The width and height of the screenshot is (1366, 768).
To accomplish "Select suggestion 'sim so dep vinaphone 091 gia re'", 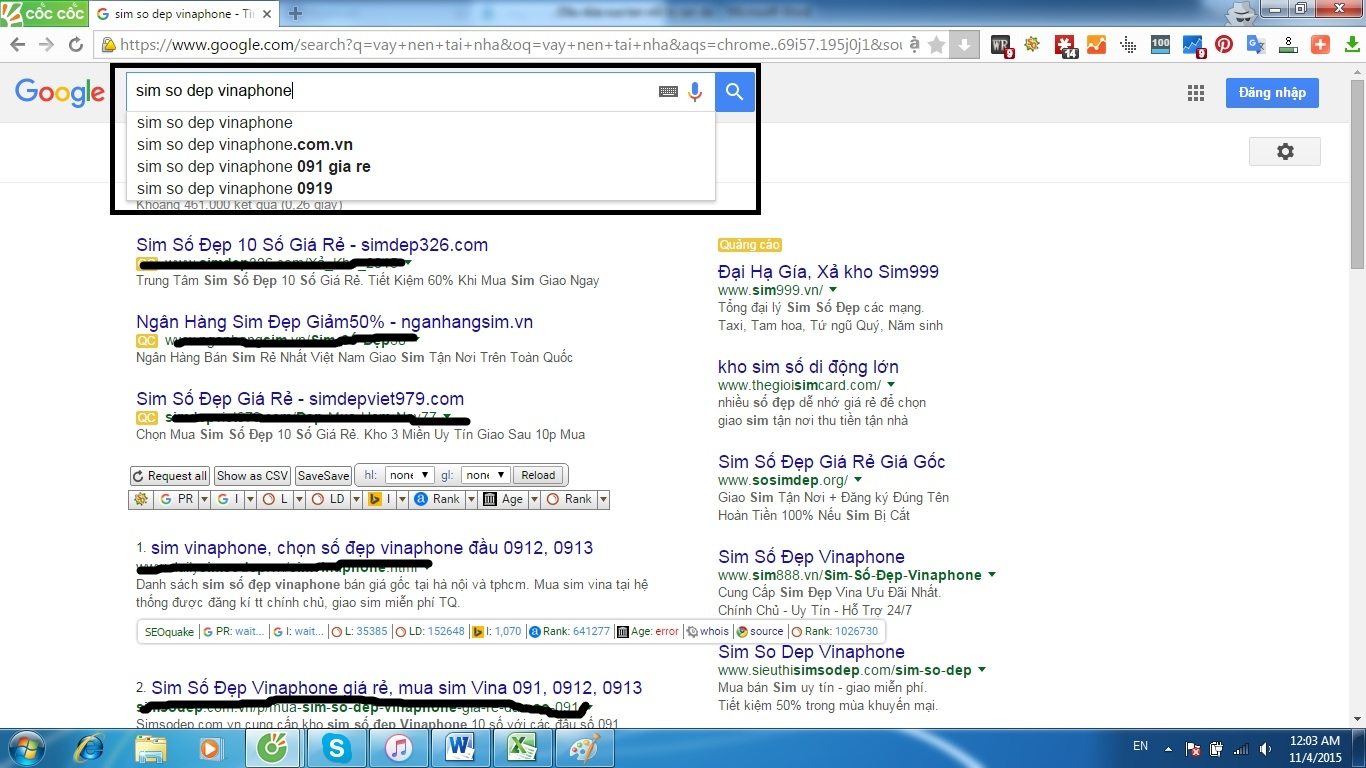I will point(421,166).
